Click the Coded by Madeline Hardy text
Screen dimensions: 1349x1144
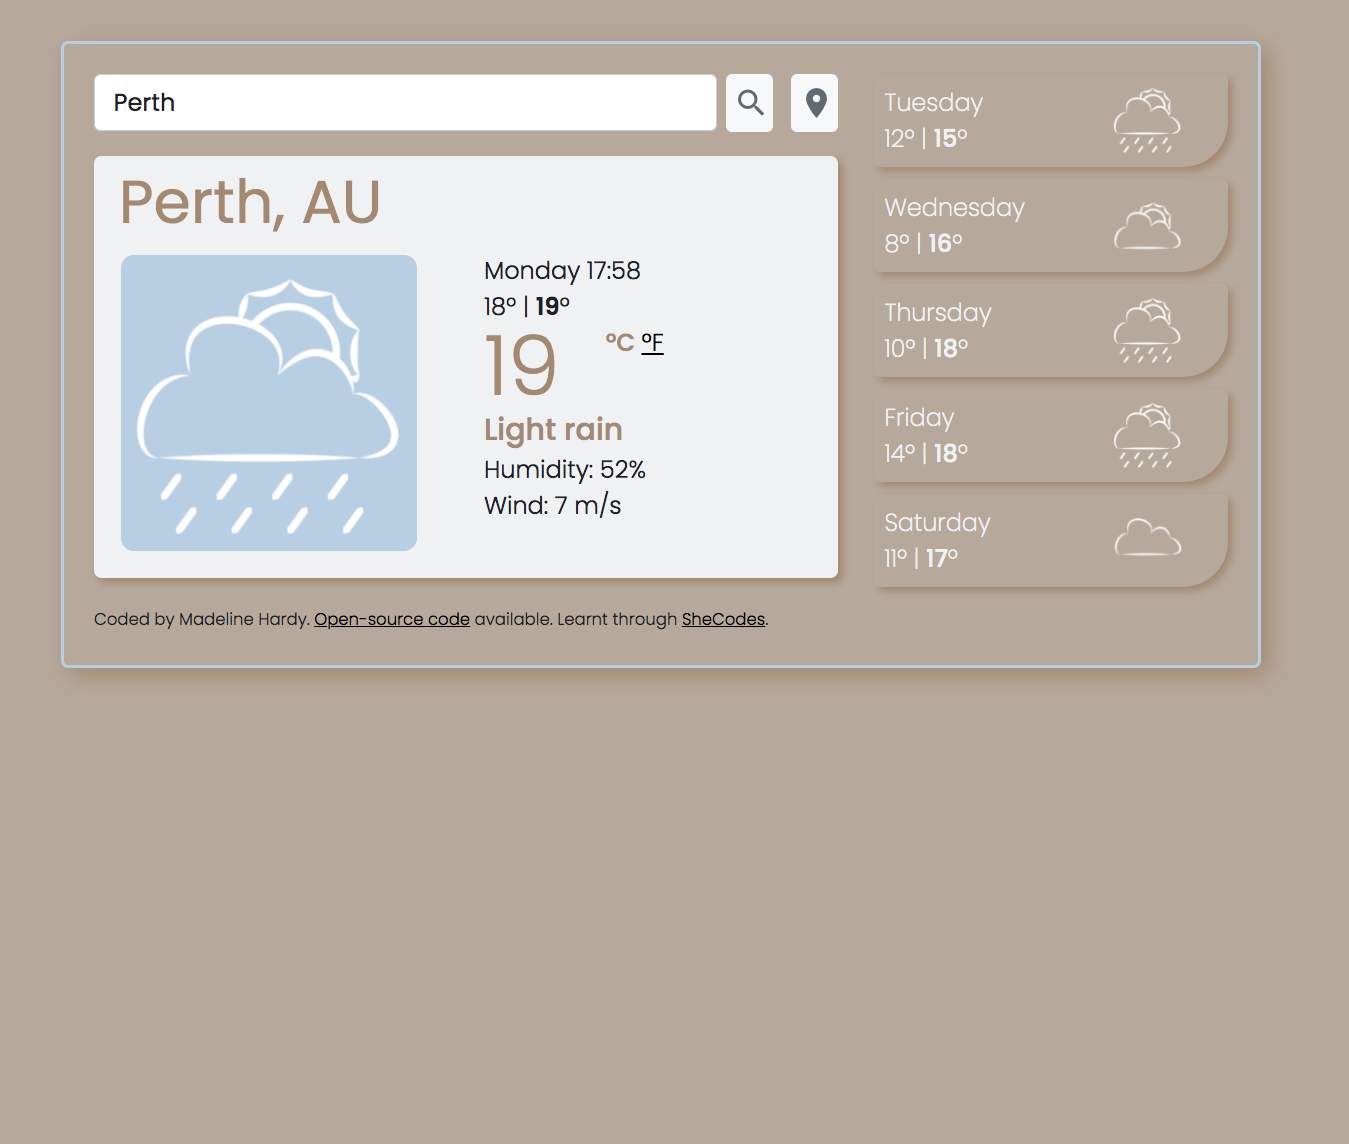coord(201,619)
